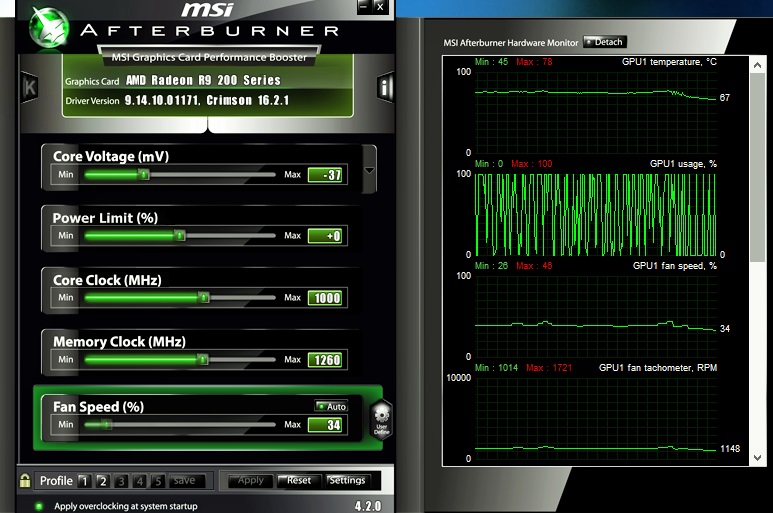Image resolution: width=773 pixels, height=513 pixels.
Task: Click the MSI Afterburner green logo
Action: (49, 28)
